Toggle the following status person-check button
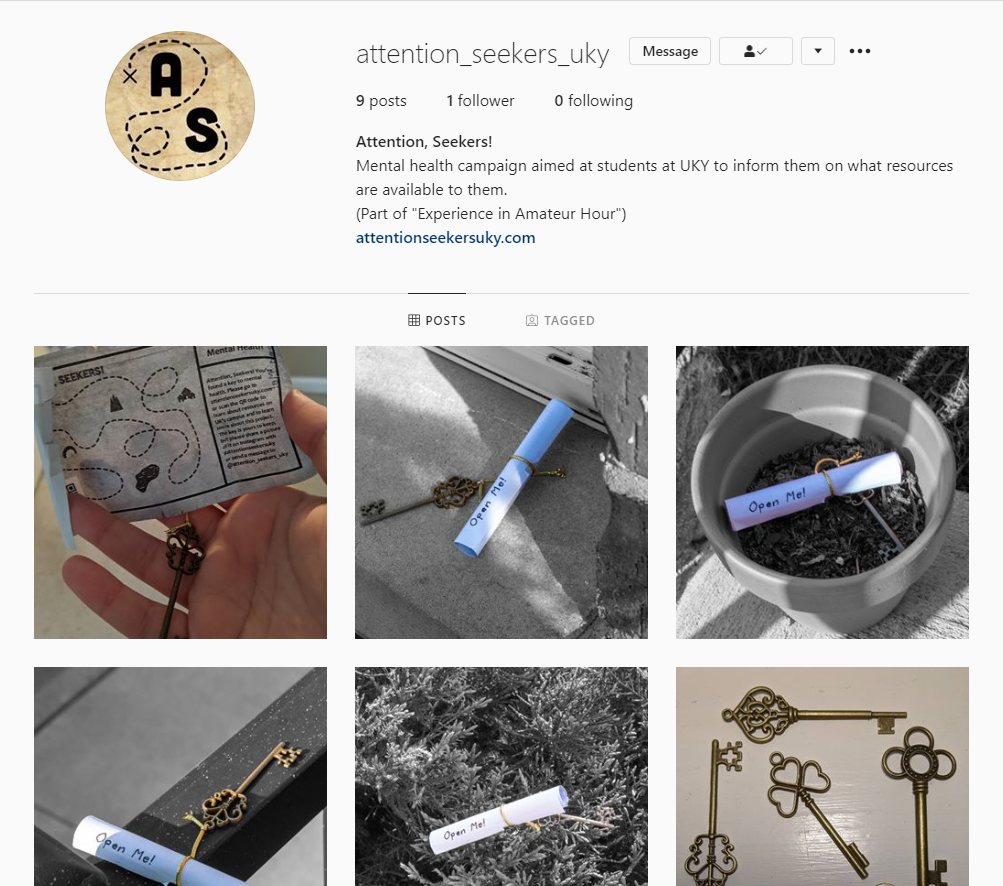The height and width of the screenshot is (886, 1003). [755, 51]
